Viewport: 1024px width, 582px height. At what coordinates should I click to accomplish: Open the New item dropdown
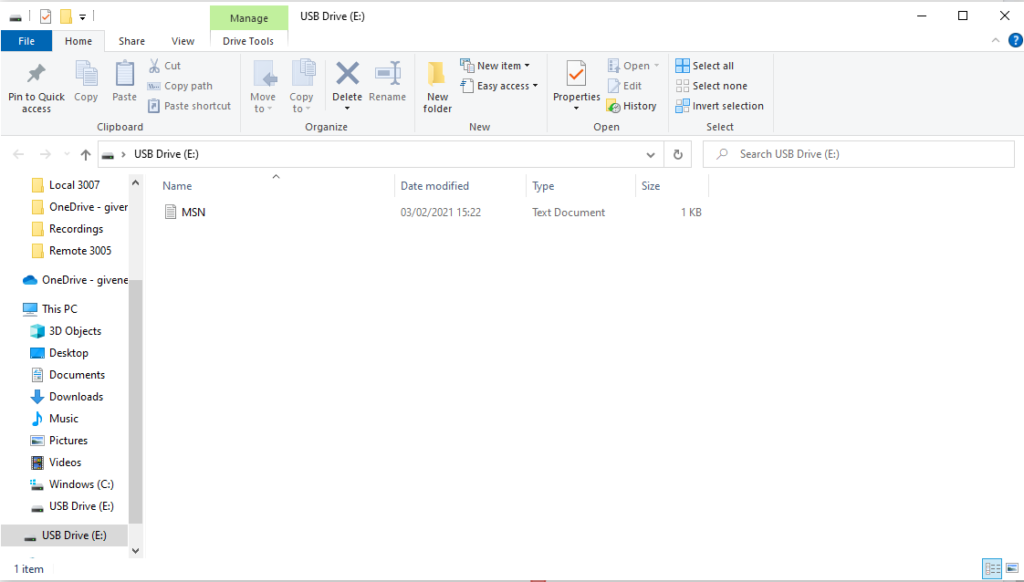[x=495, y=66]
